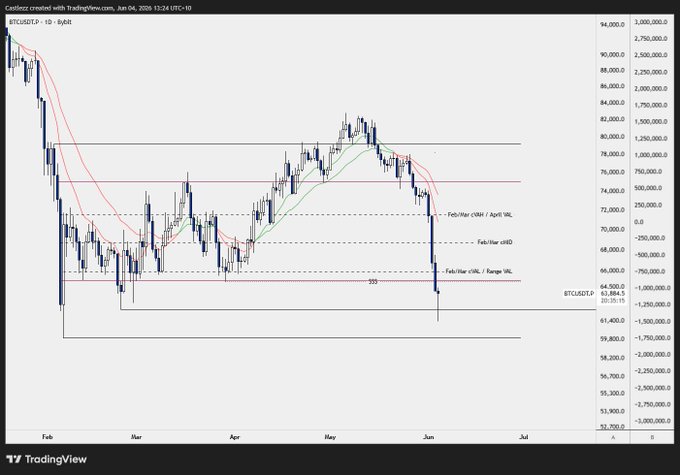
Task: Click the 86,000.0 price axis label
Action: coord(612,86)
